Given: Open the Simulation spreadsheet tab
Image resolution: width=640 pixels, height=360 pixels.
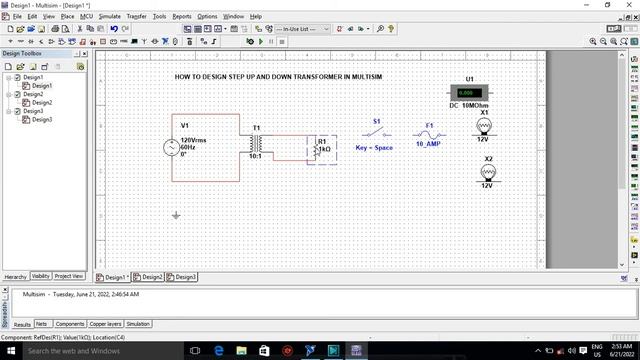Looking at the screenshot, I should coord(138,324).
